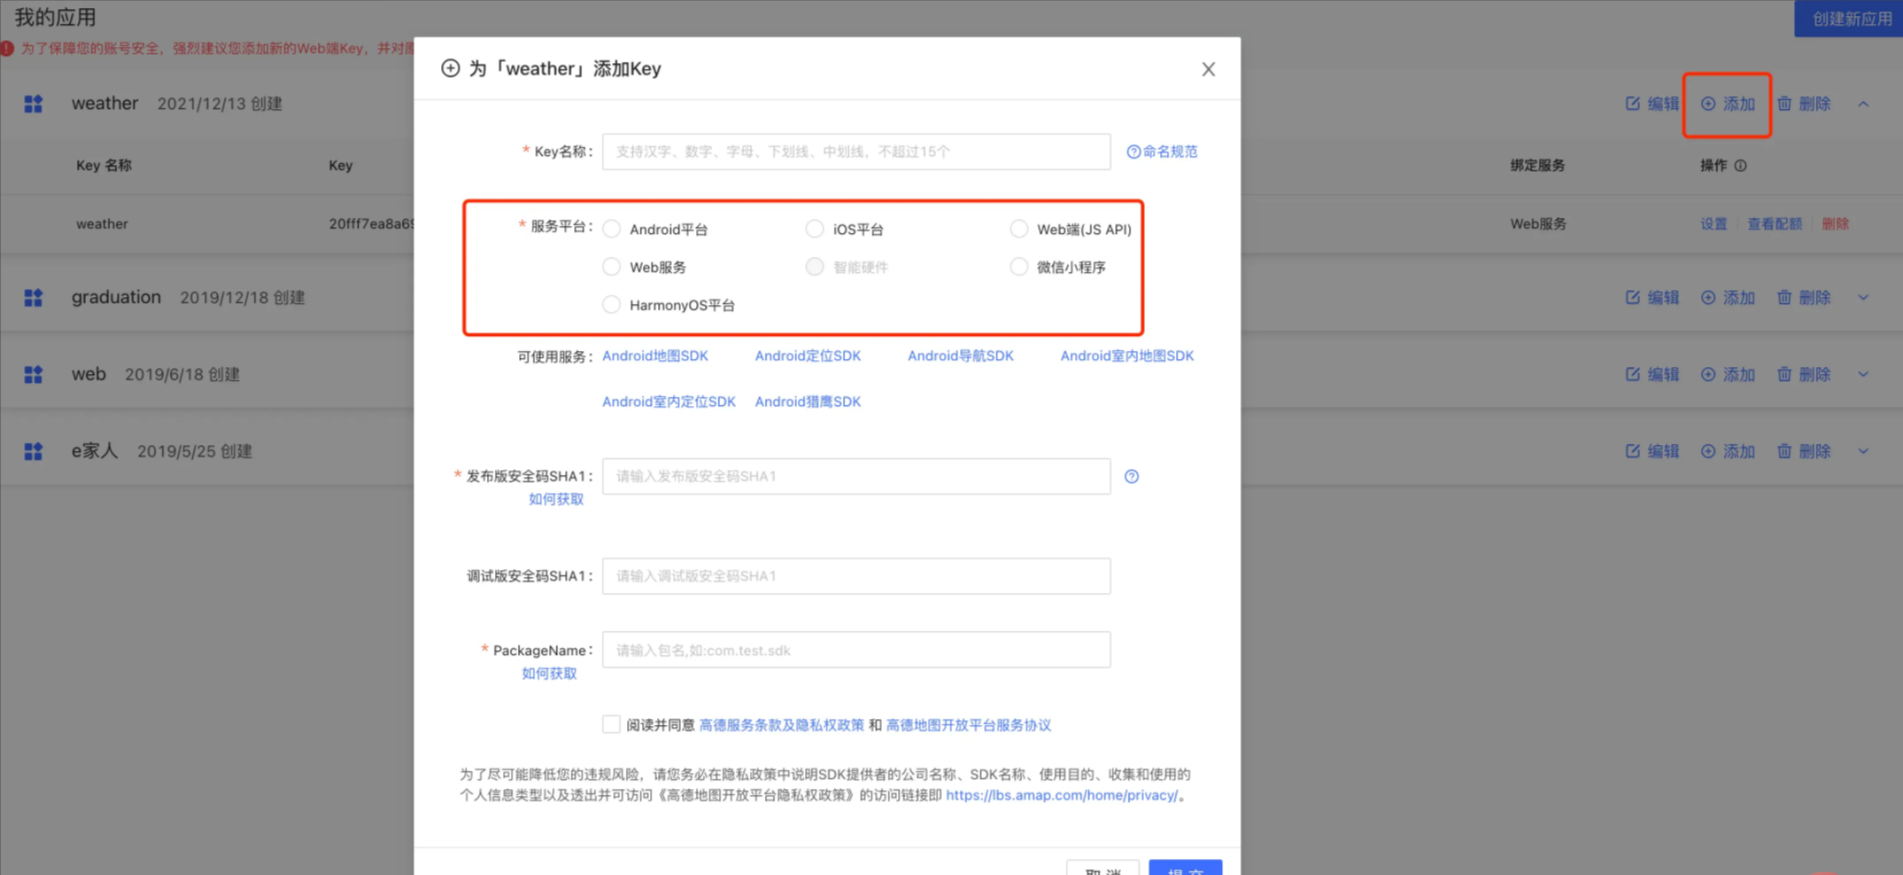Click 编辑 for the graduation app
Image resolution: width=1903 pixels, height=875 pixels.
[1652, 298]
